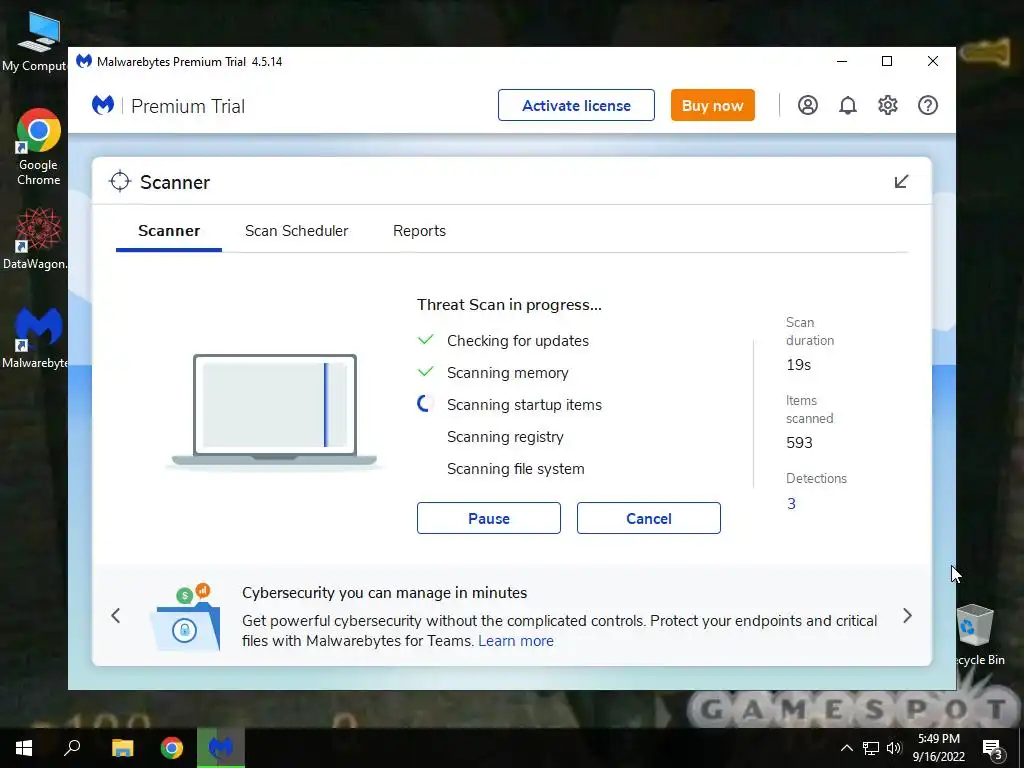This screenshot has height=768, width=1024.
Task: Click 'Cybersecurity you can manage in minutes' headline
Action: coord(385,593)
